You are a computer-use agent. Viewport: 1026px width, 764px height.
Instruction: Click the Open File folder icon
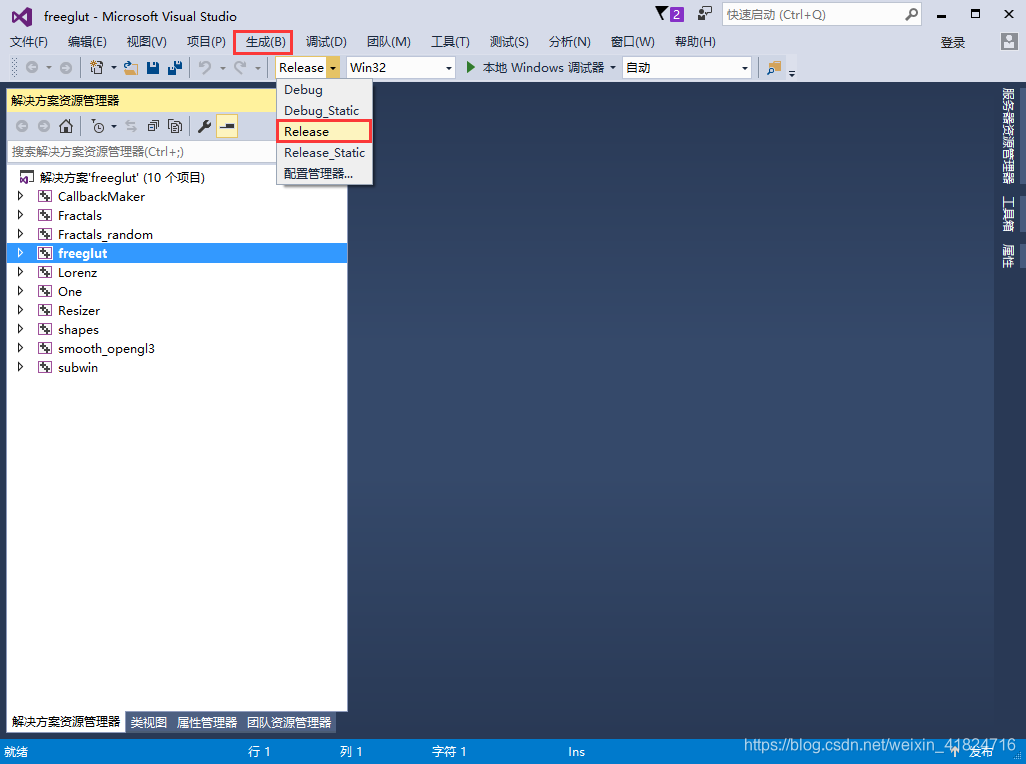coord(131,67)
